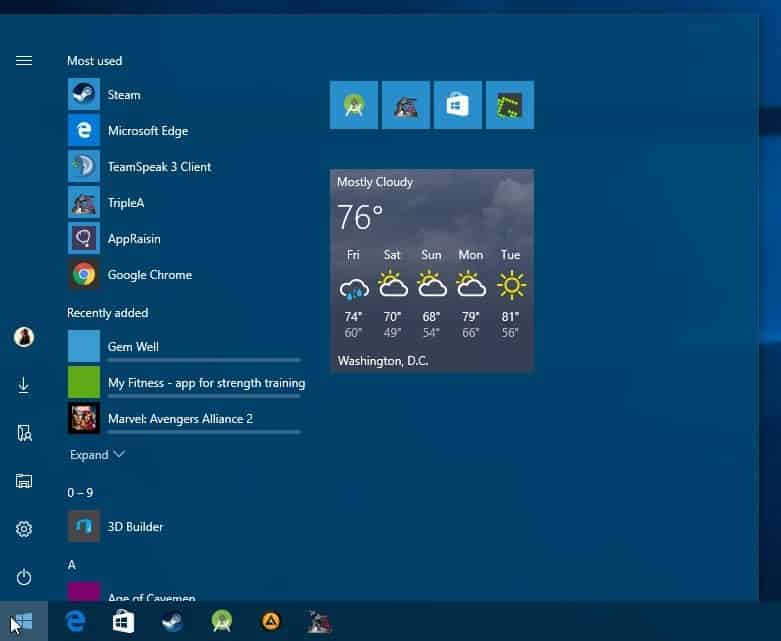Click the My Fitness app label

tap(207, 383)
